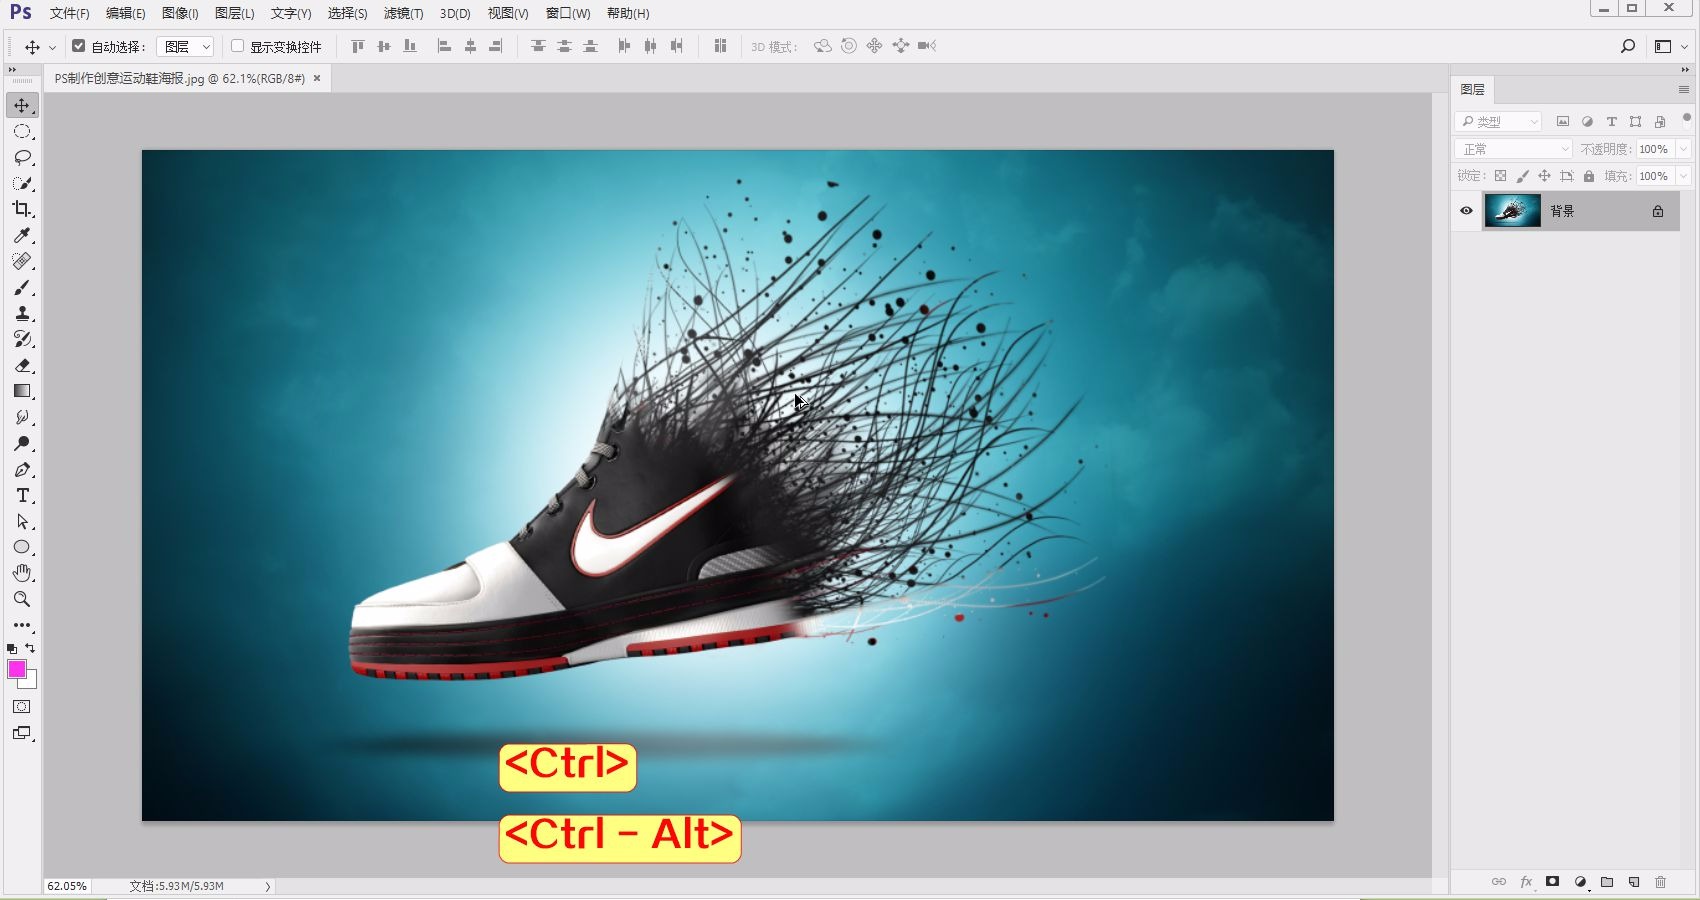Toggle layer filtering on/off switch
Image resolution: width=1700 pixels, height=900 pixels.
click(x=1686, y=120)
